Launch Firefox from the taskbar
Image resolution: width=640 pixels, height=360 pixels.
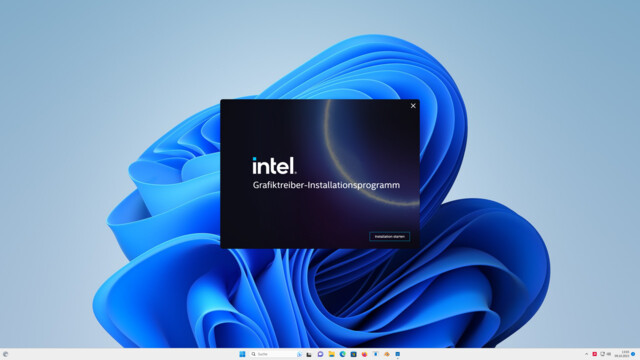[x=364, y=354]
